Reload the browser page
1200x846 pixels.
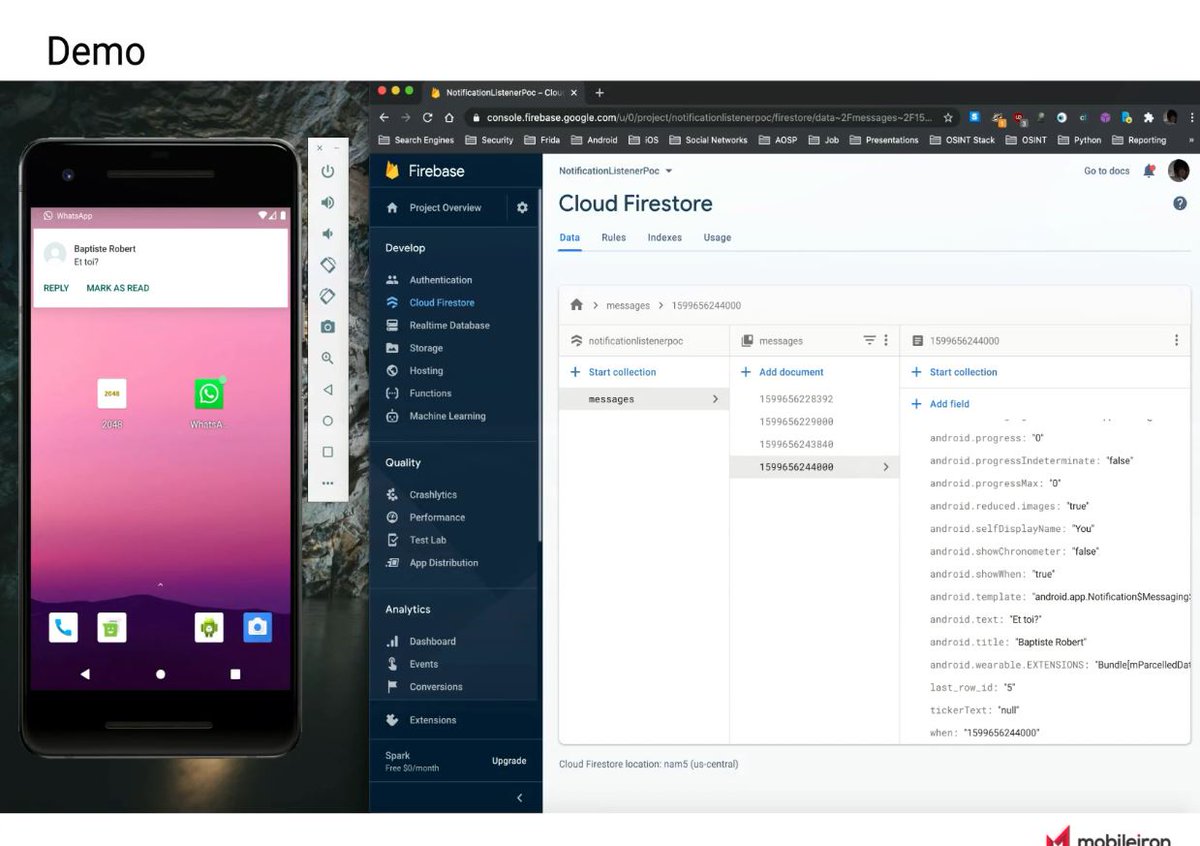click(x=428, y=117)
